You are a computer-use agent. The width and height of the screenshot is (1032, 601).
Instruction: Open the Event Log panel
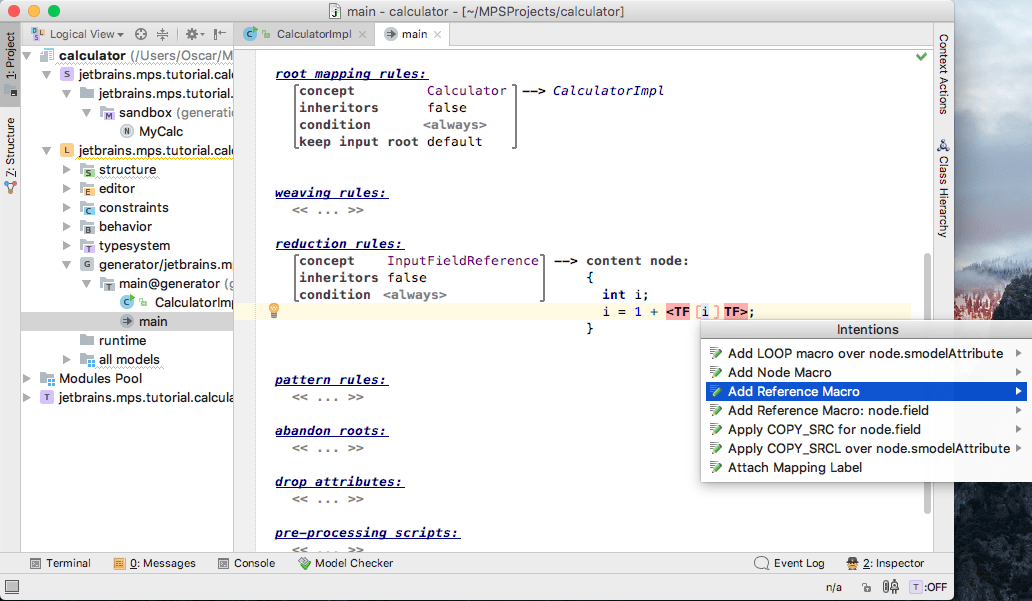click(x=788, y=563)
